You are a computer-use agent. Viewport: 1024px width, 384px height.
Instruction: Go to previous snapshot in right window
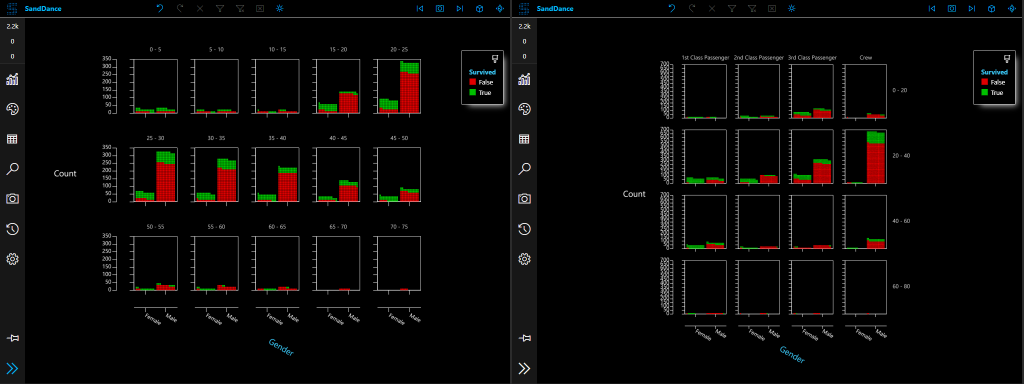point(932,8)
